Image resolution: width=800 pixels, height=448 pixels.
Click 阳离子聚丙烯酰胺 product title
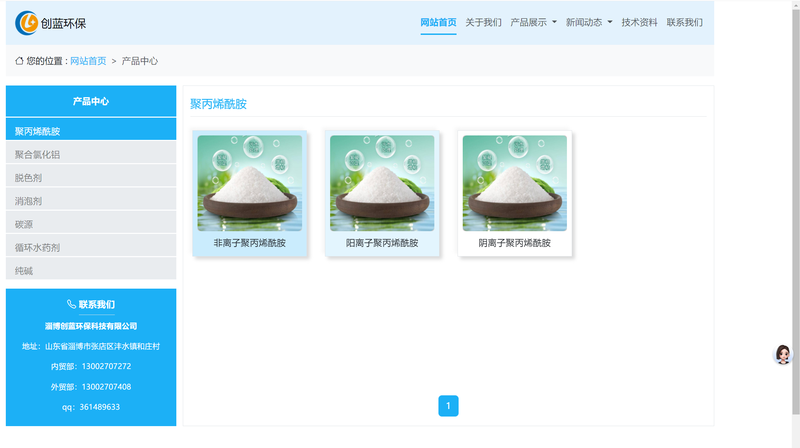pos(382,243)
